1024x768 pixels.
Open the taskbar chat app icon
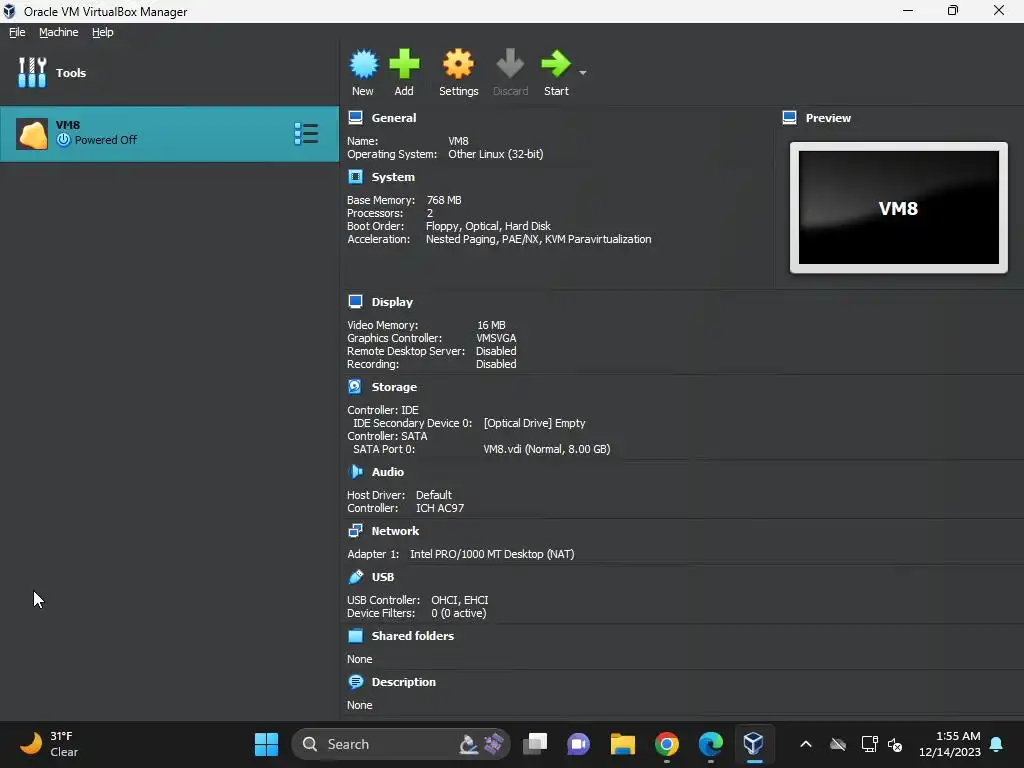point(579,744)
